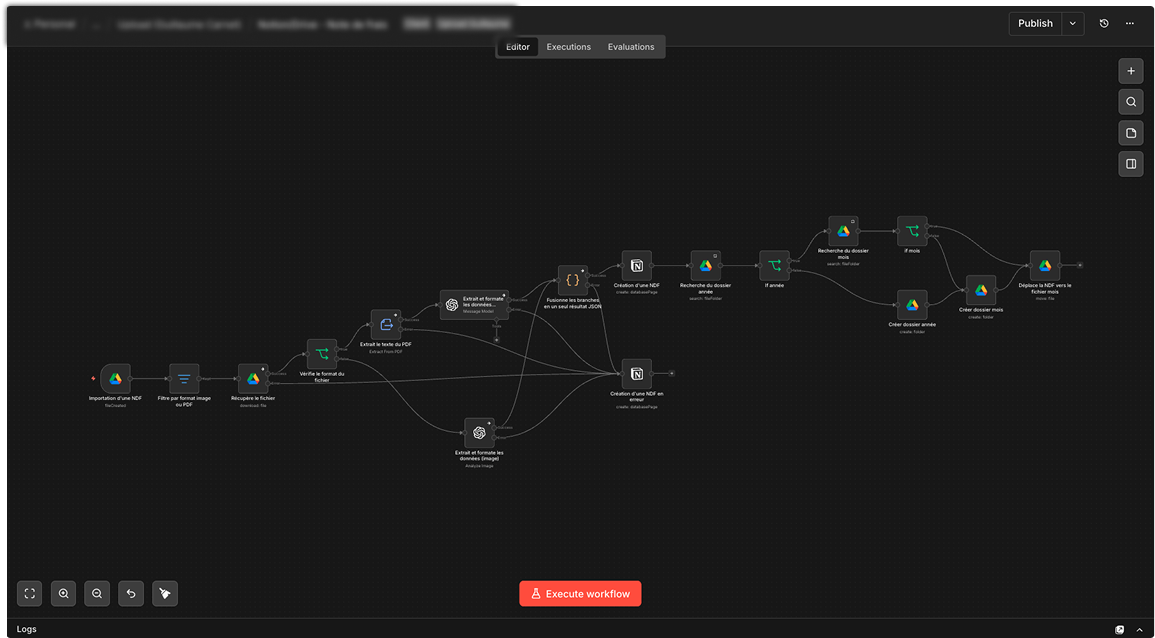
Task: Select the Création d'une NDF Notion node
Action: (x=636, y=266)
